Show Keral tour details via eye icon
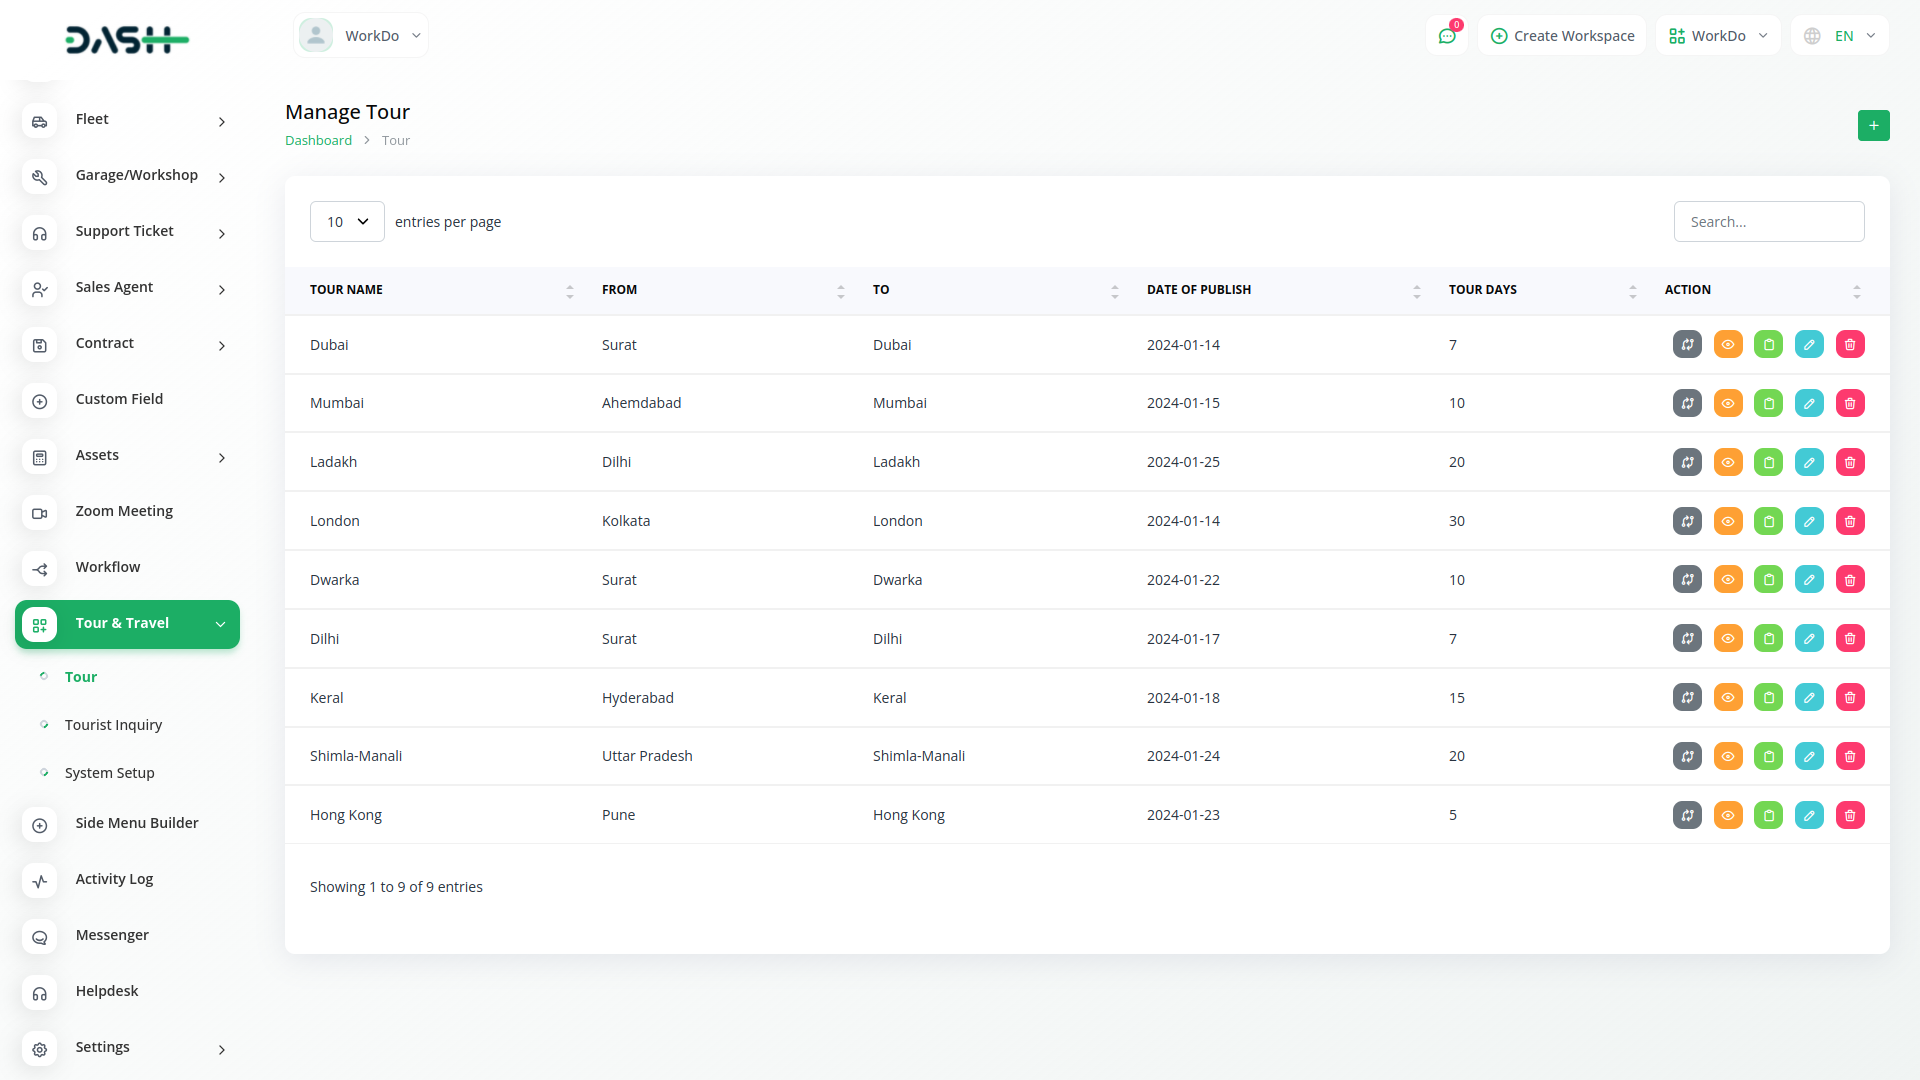Viewport: 1920px width, 1080px height. point(1727,697)
